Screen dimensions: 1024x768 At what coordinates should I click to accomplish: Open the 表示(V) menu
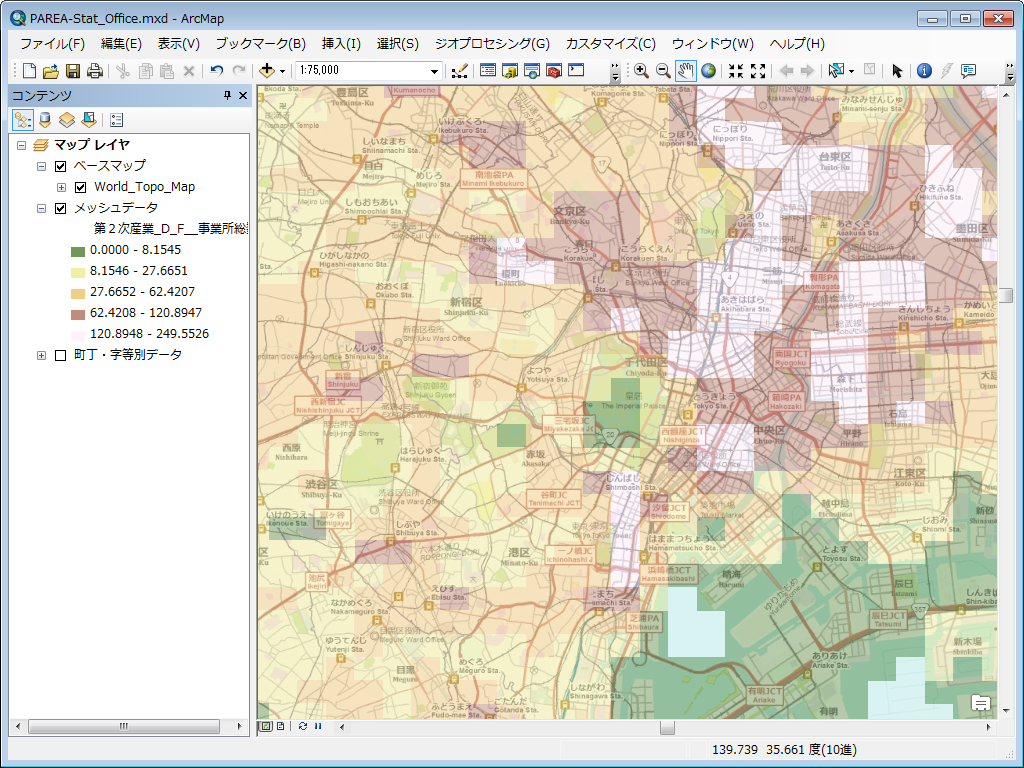(178, 44)
